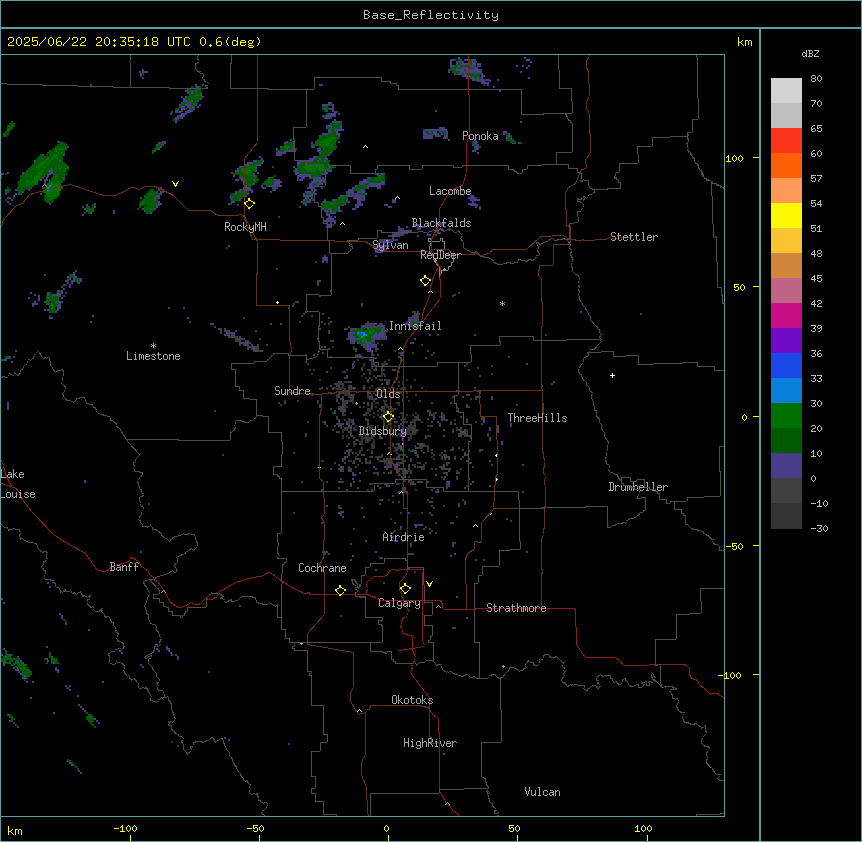Click the yellow diamond marker near Olds
This screenshot has height=842, width=862.
tap(388, 417)
